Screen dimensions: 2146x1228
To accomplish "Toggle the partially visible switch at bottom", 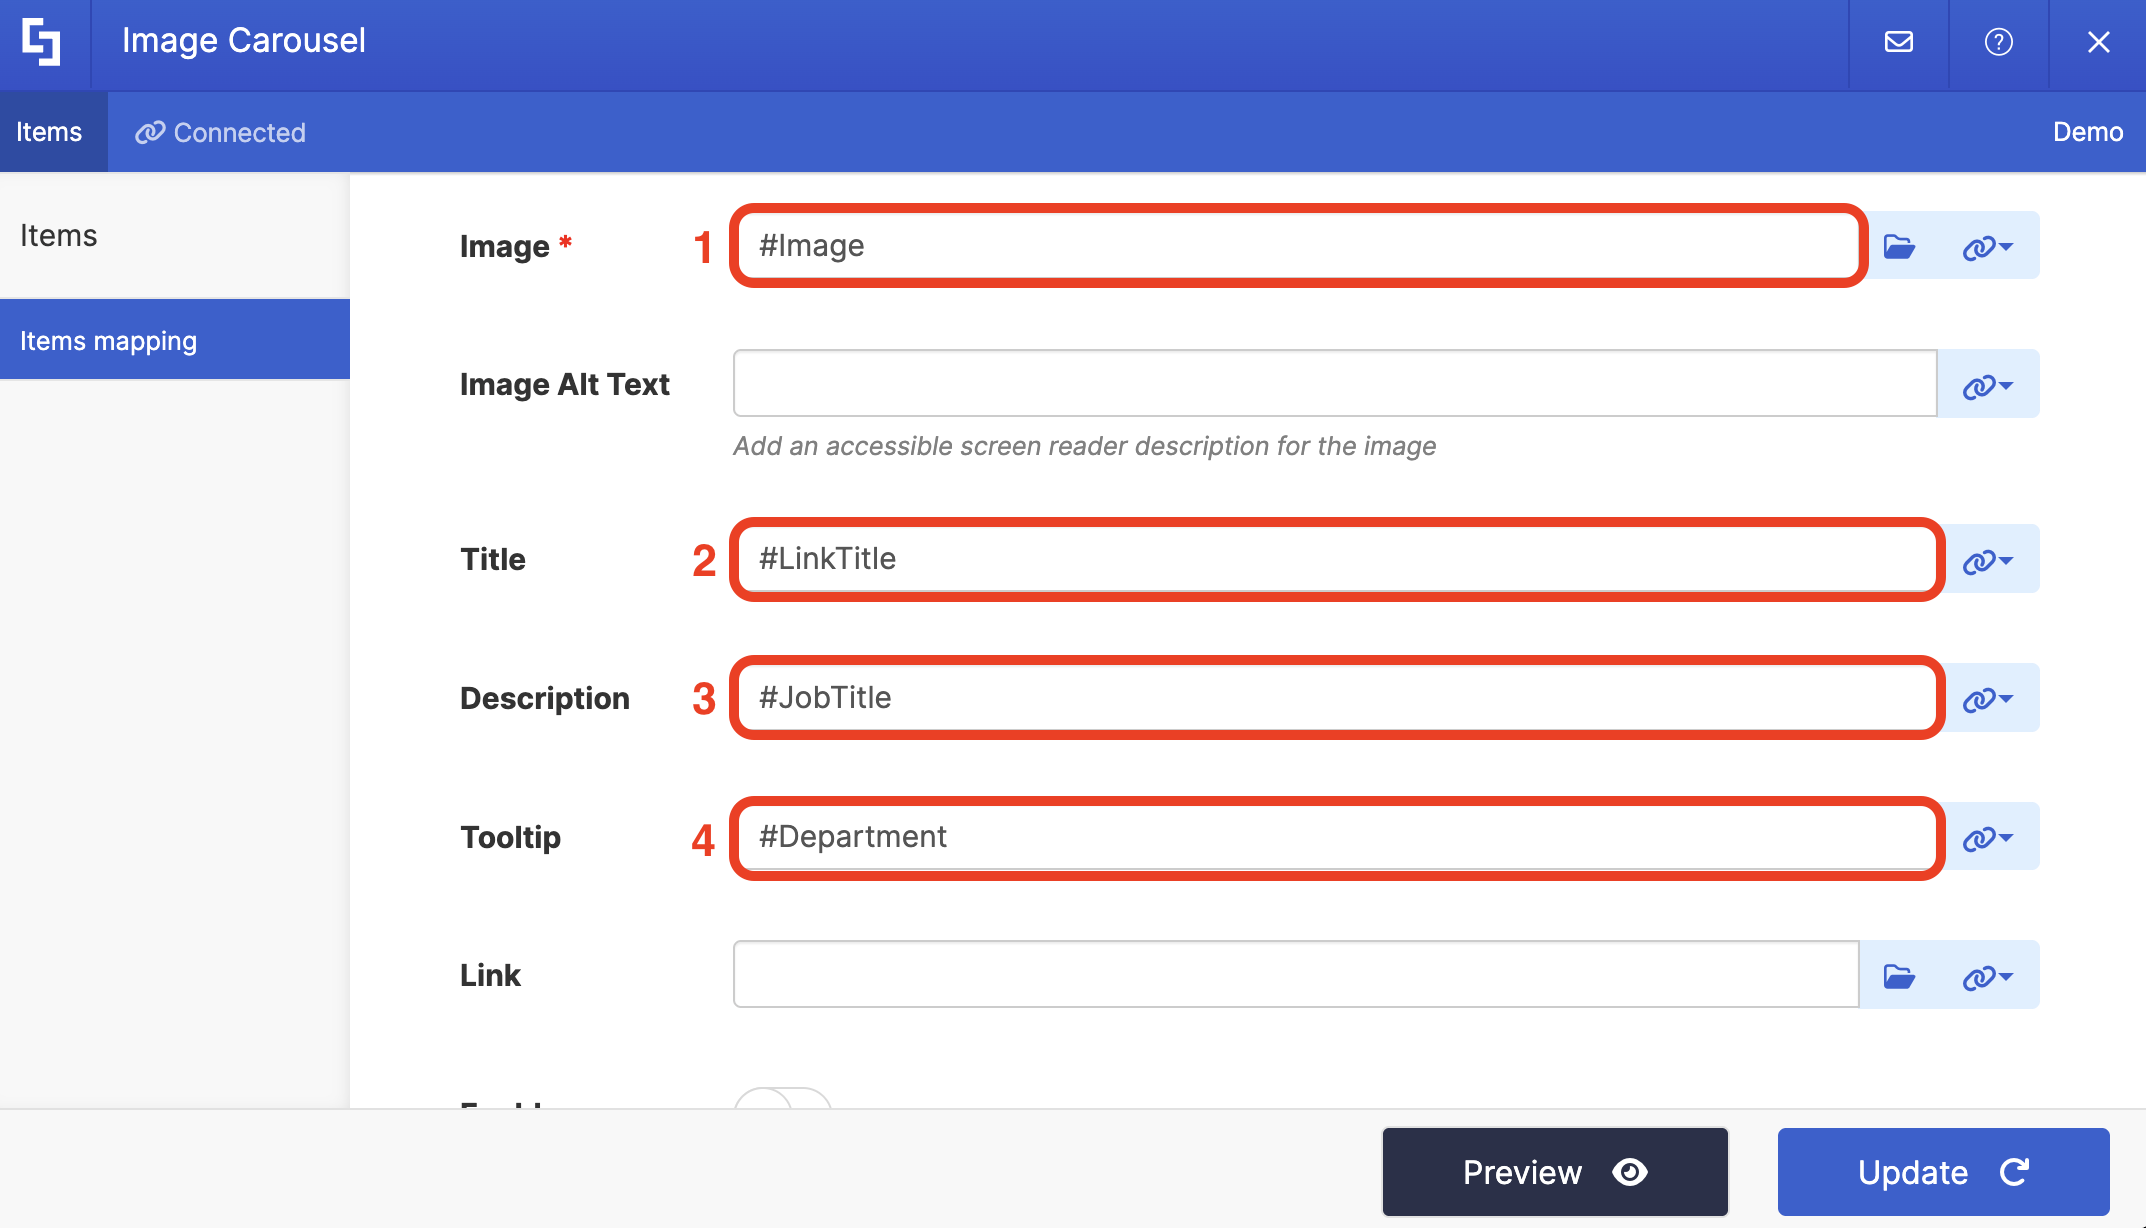I will 783,1100.
